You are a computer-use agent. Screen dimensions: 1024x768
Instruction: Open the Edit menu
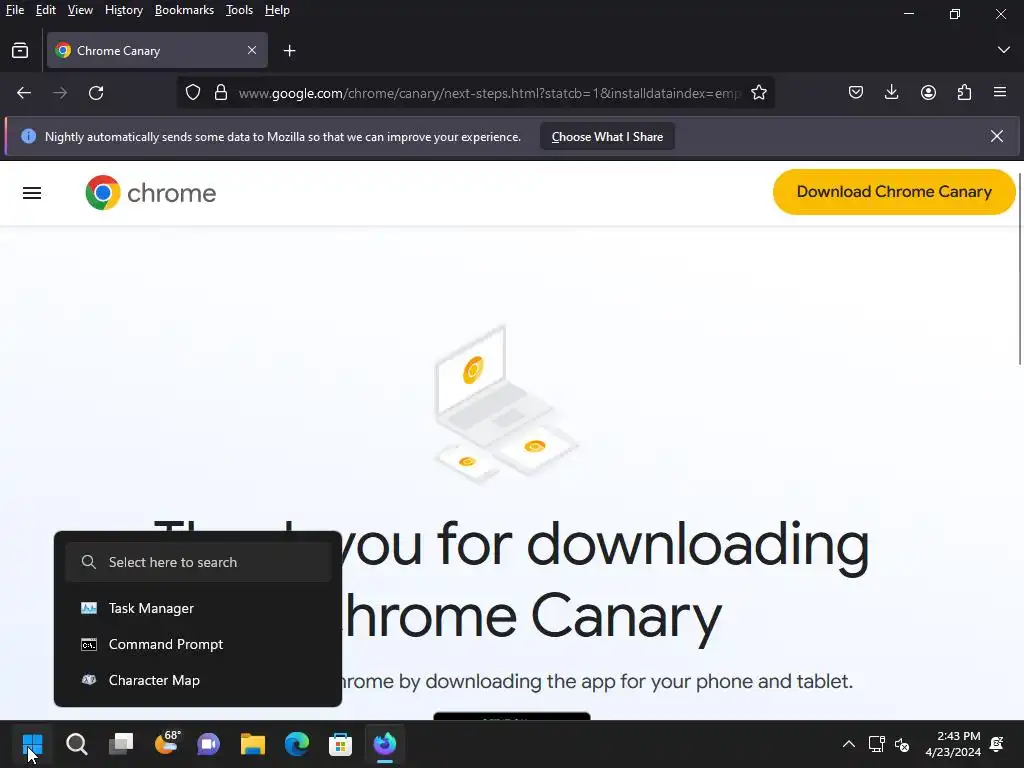pos(46,10)
